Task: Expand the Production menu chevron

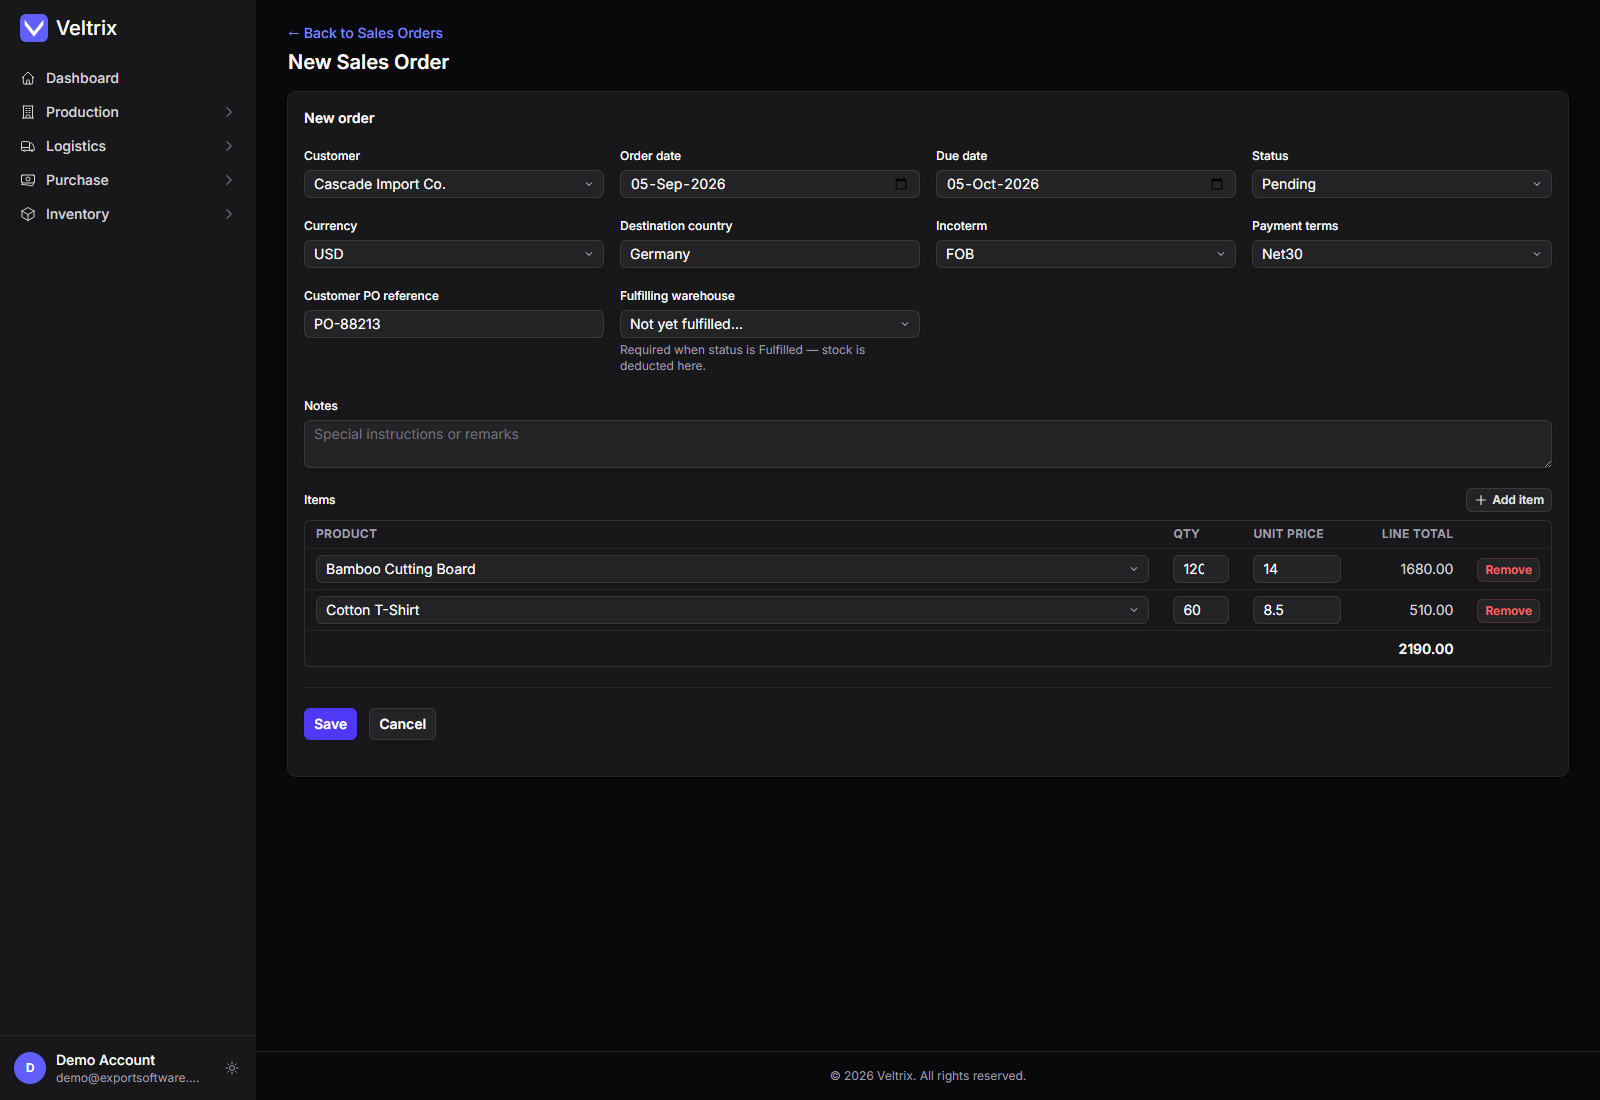Action: click(x=229, y=112)
